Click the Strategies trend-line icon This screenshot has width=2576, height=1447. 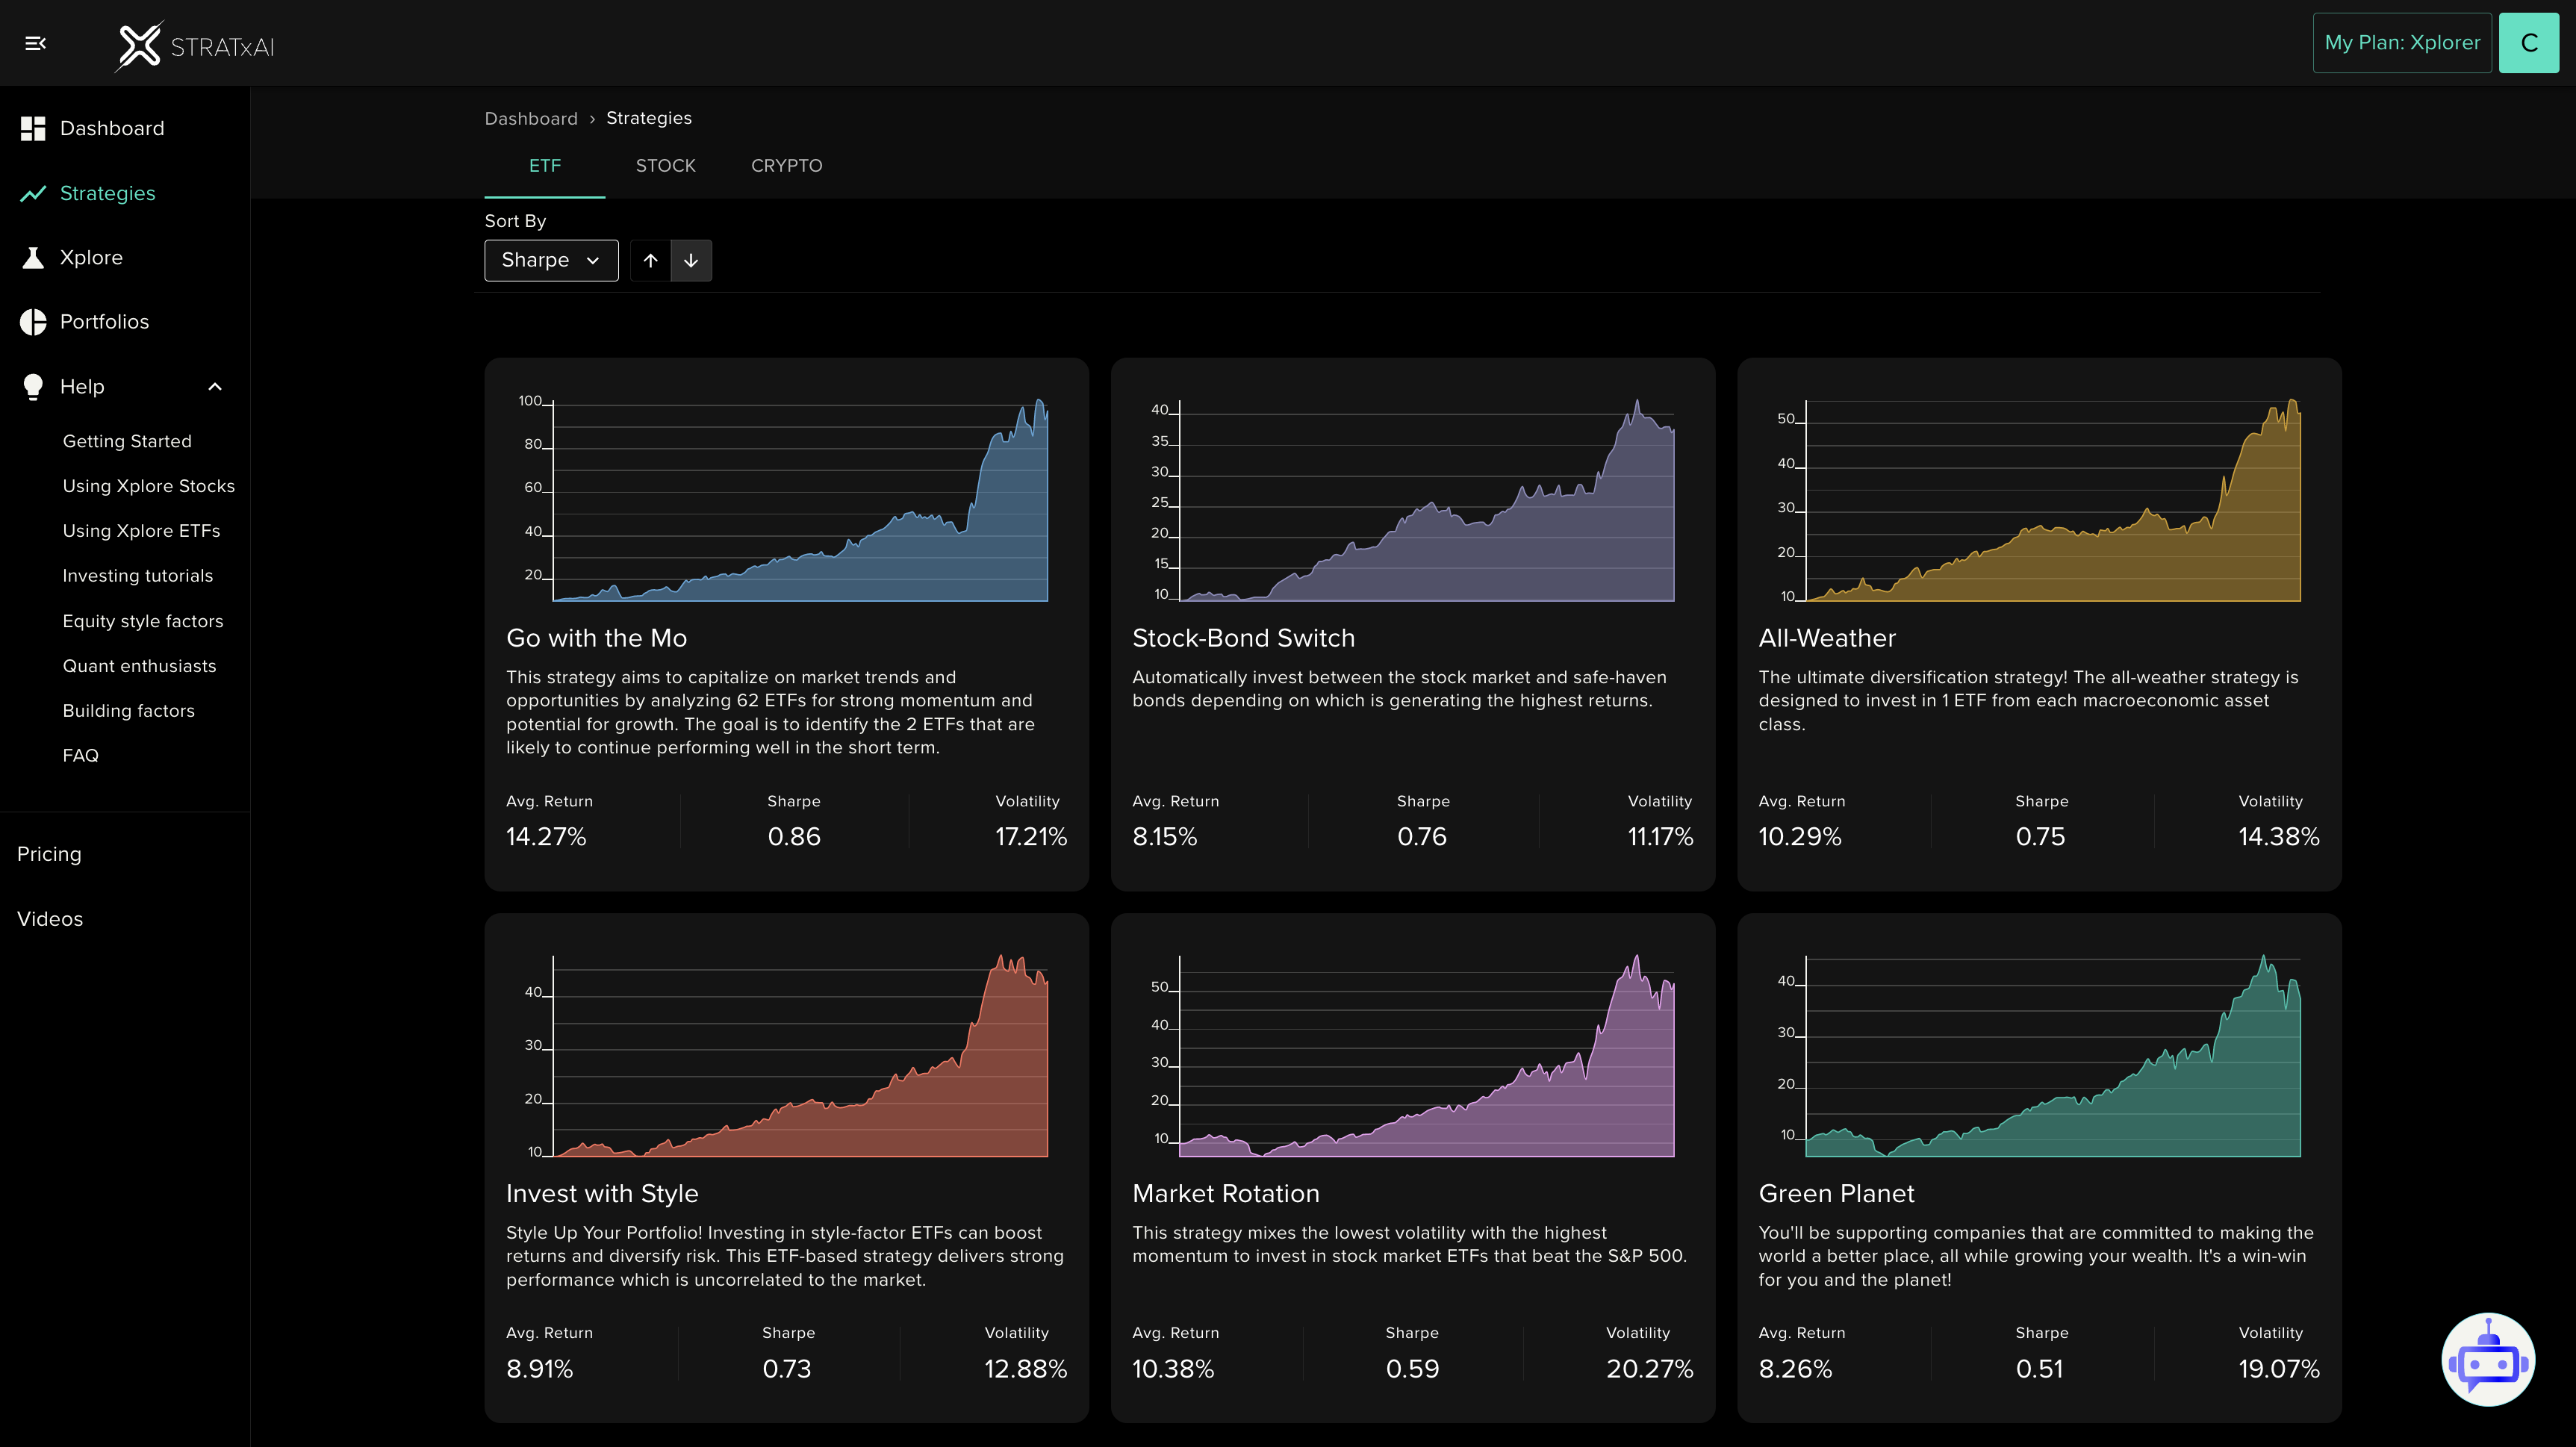click(x=33, y=194)
